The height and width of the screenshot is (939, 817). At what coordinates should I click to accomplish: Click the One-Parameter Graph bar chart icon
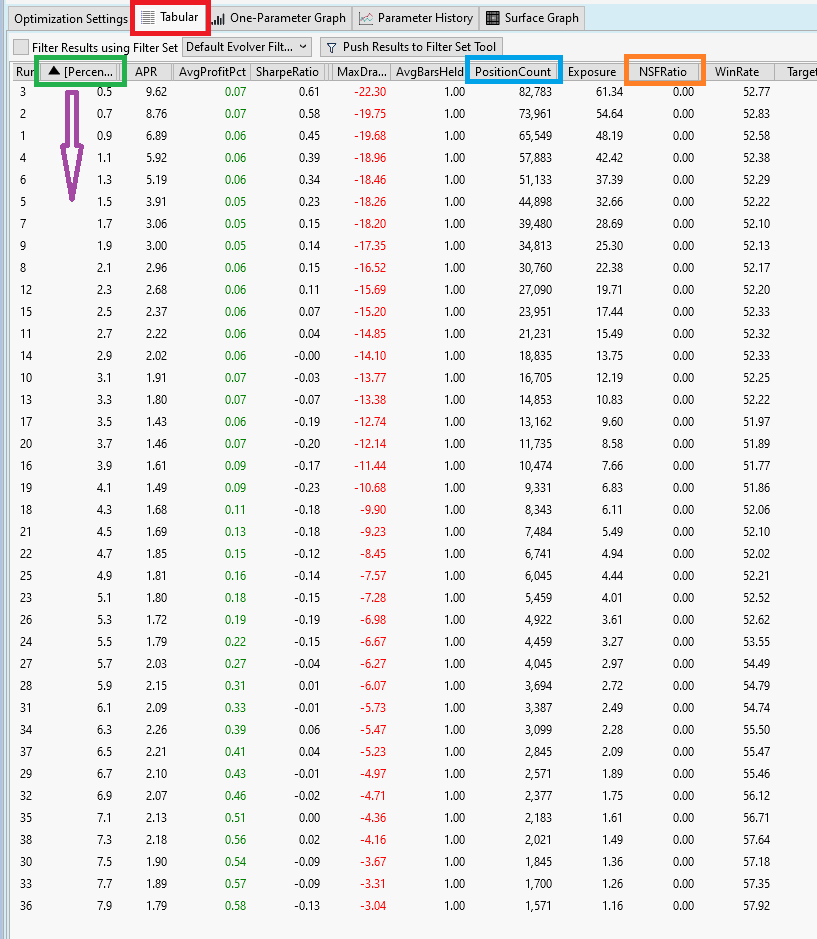pos(218,19)
